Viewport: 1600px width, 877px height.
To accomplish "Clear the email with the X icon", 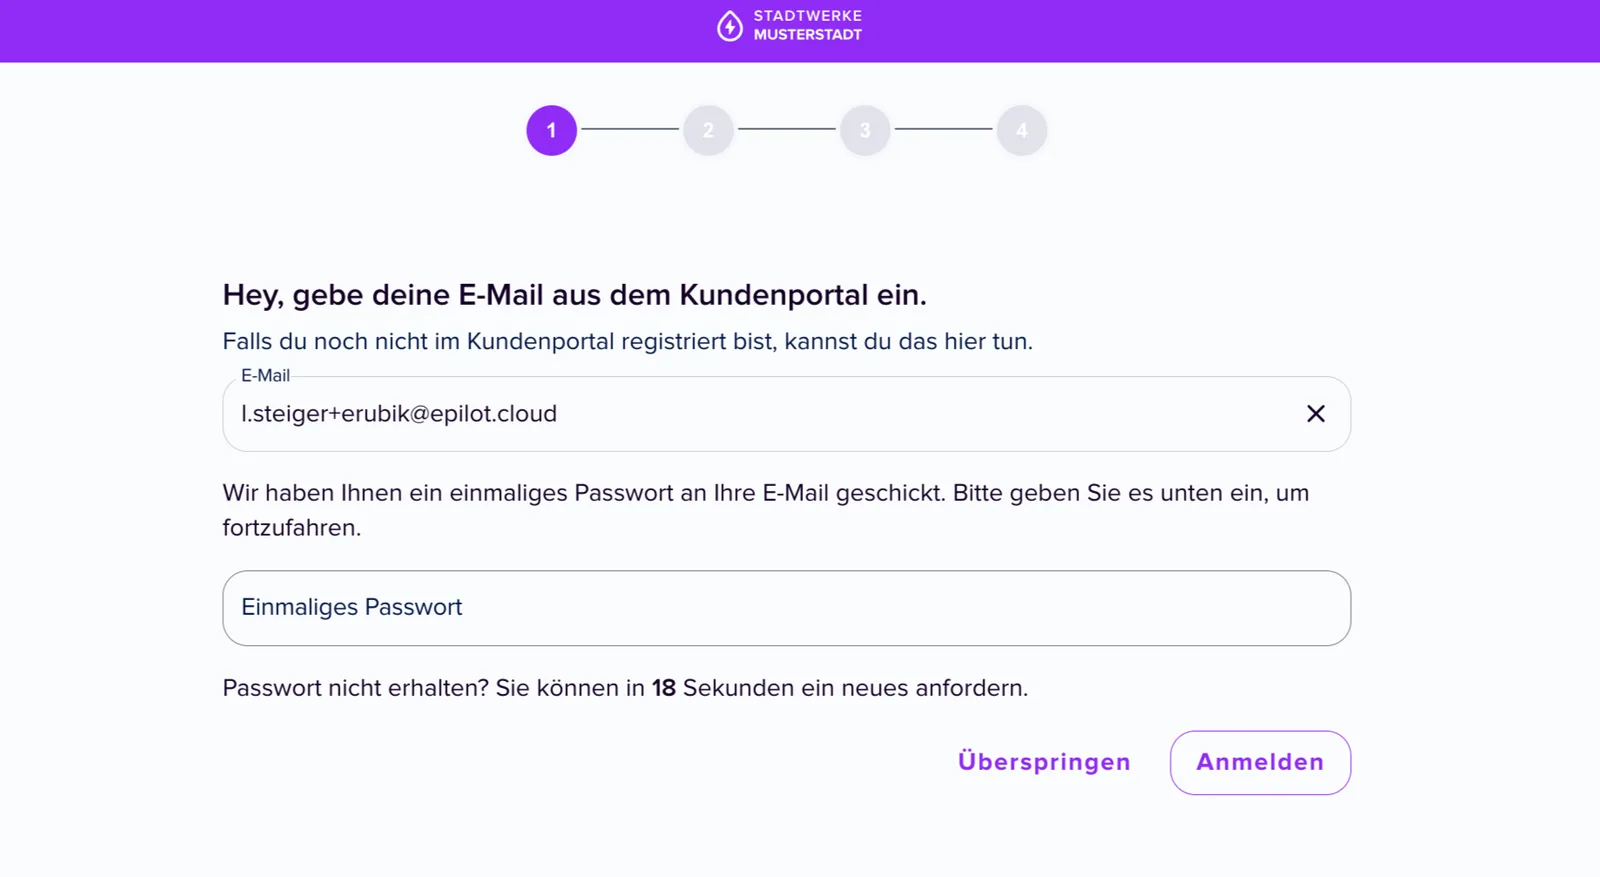I will pyautogui.click(x=1315, y=414).
